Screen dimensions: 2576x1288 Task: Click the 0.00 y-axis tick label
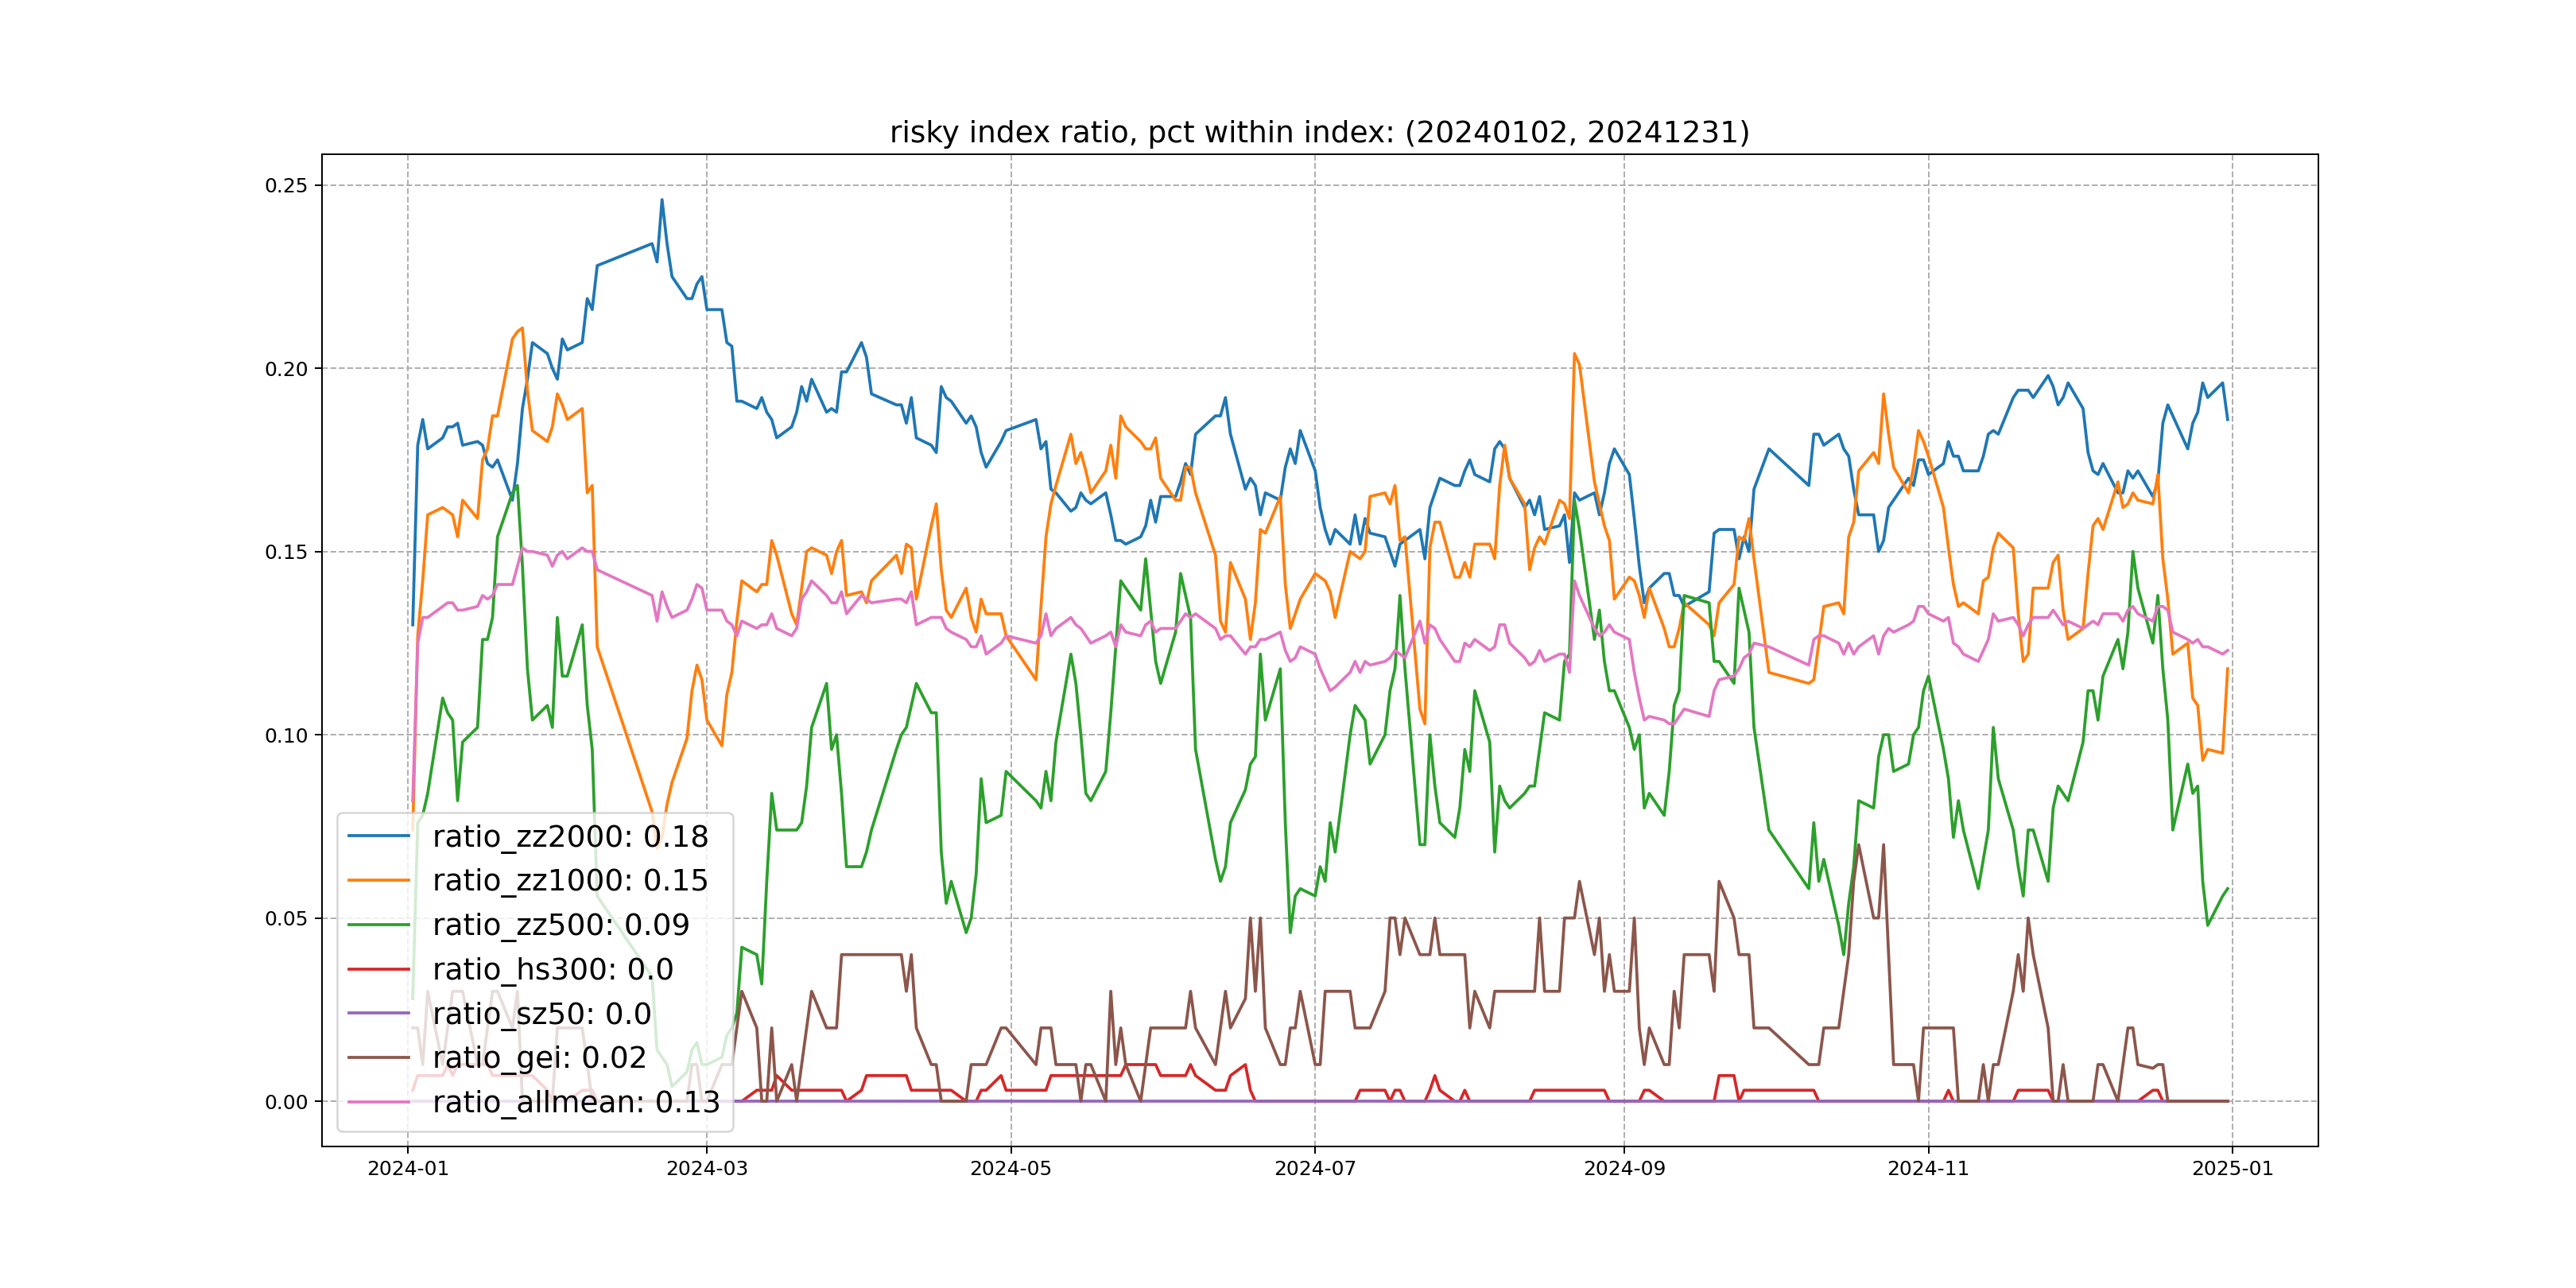pos(286,1102)
